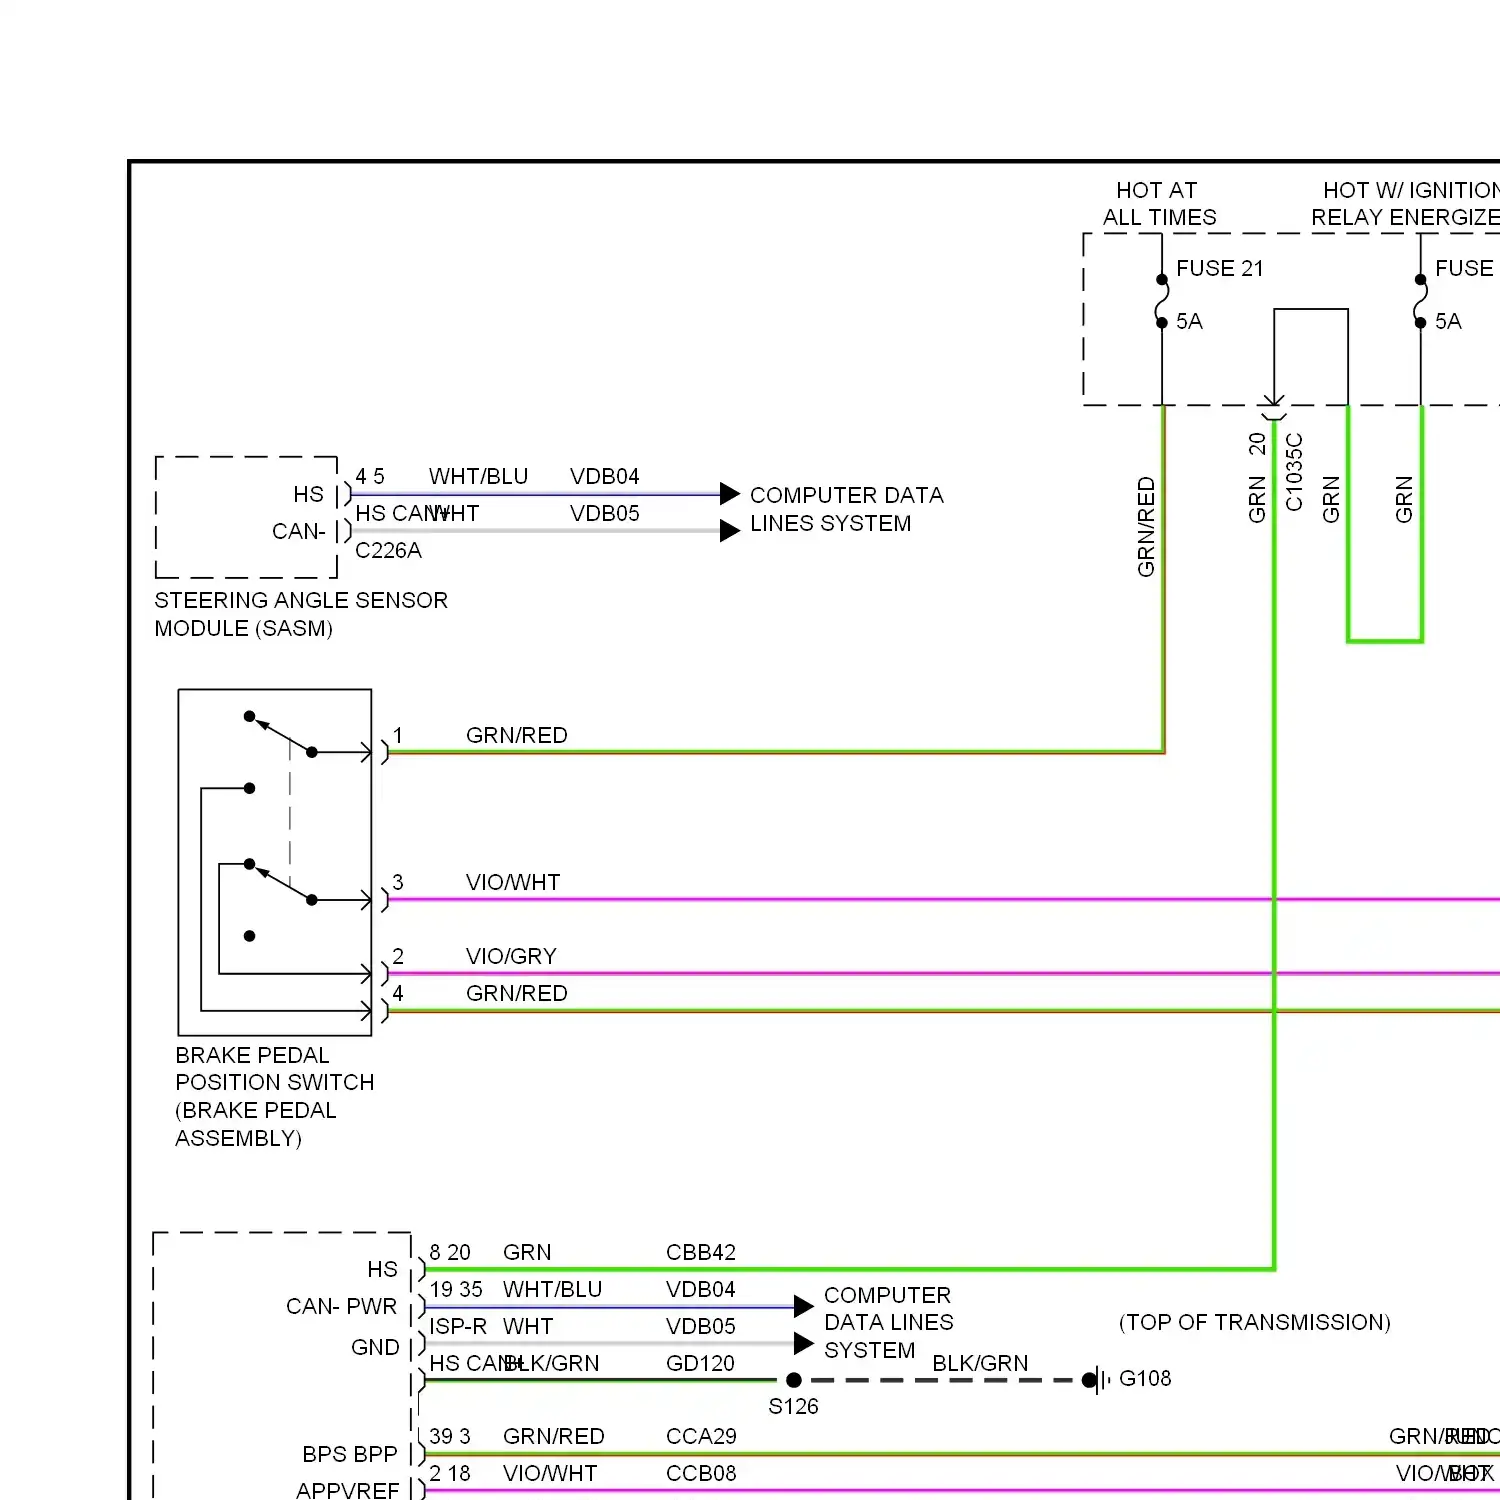
Task: Click the lower "COMPUTER DATA LINES SYSTEM" reference
Action: (888, 1322)
